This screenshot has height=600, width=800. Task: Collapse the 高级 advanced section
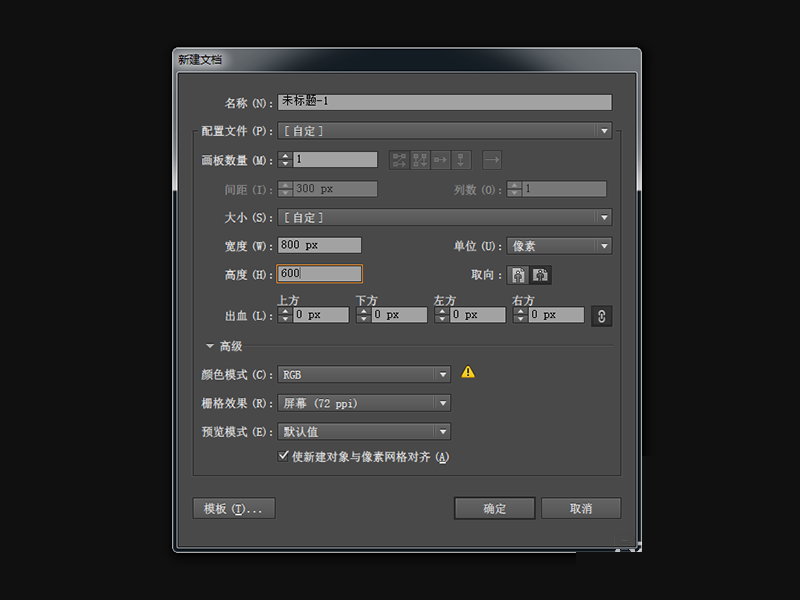pos(210,346)
